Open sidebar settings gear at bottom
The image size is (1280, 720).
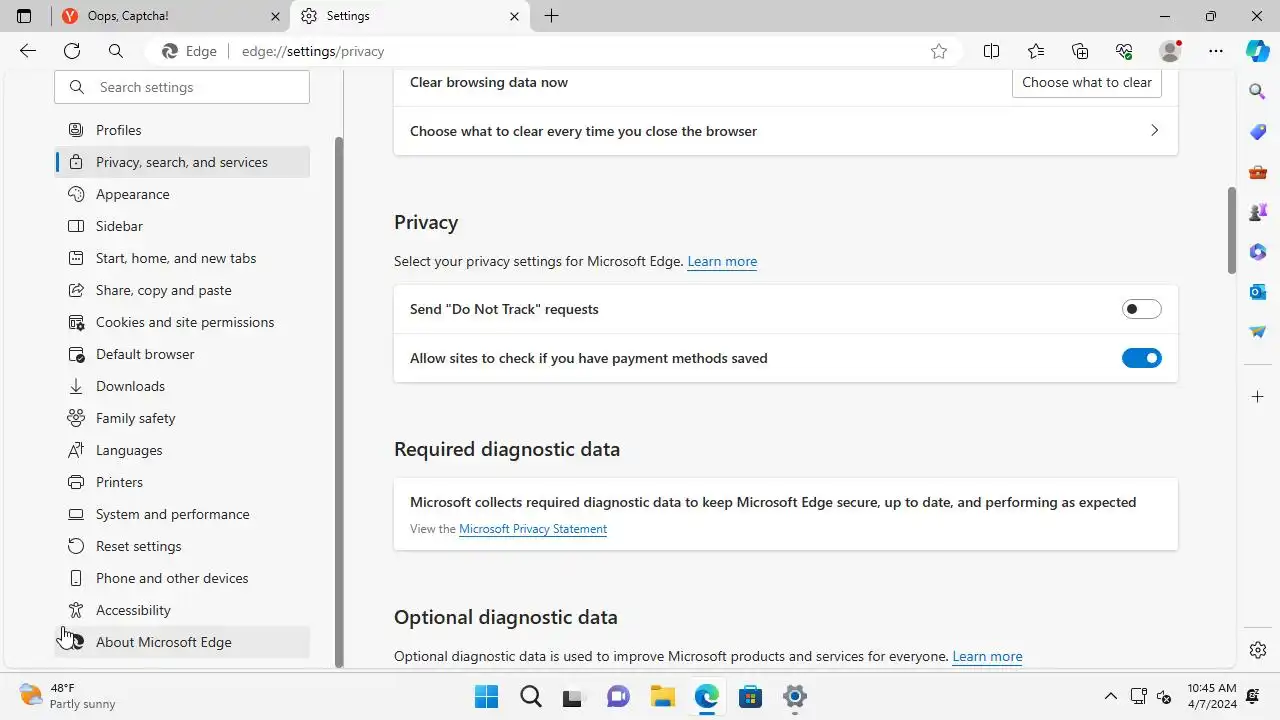click(1258, 650)
